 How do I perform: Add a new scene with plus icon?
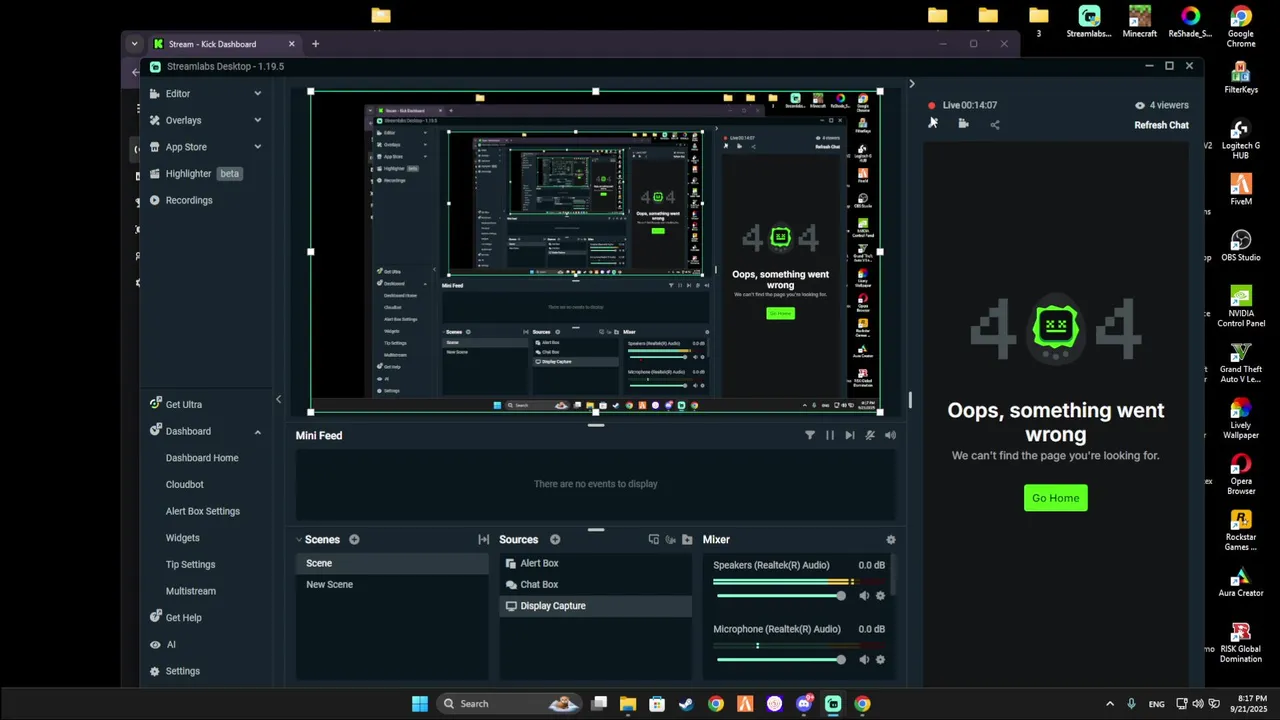[354, 539]
